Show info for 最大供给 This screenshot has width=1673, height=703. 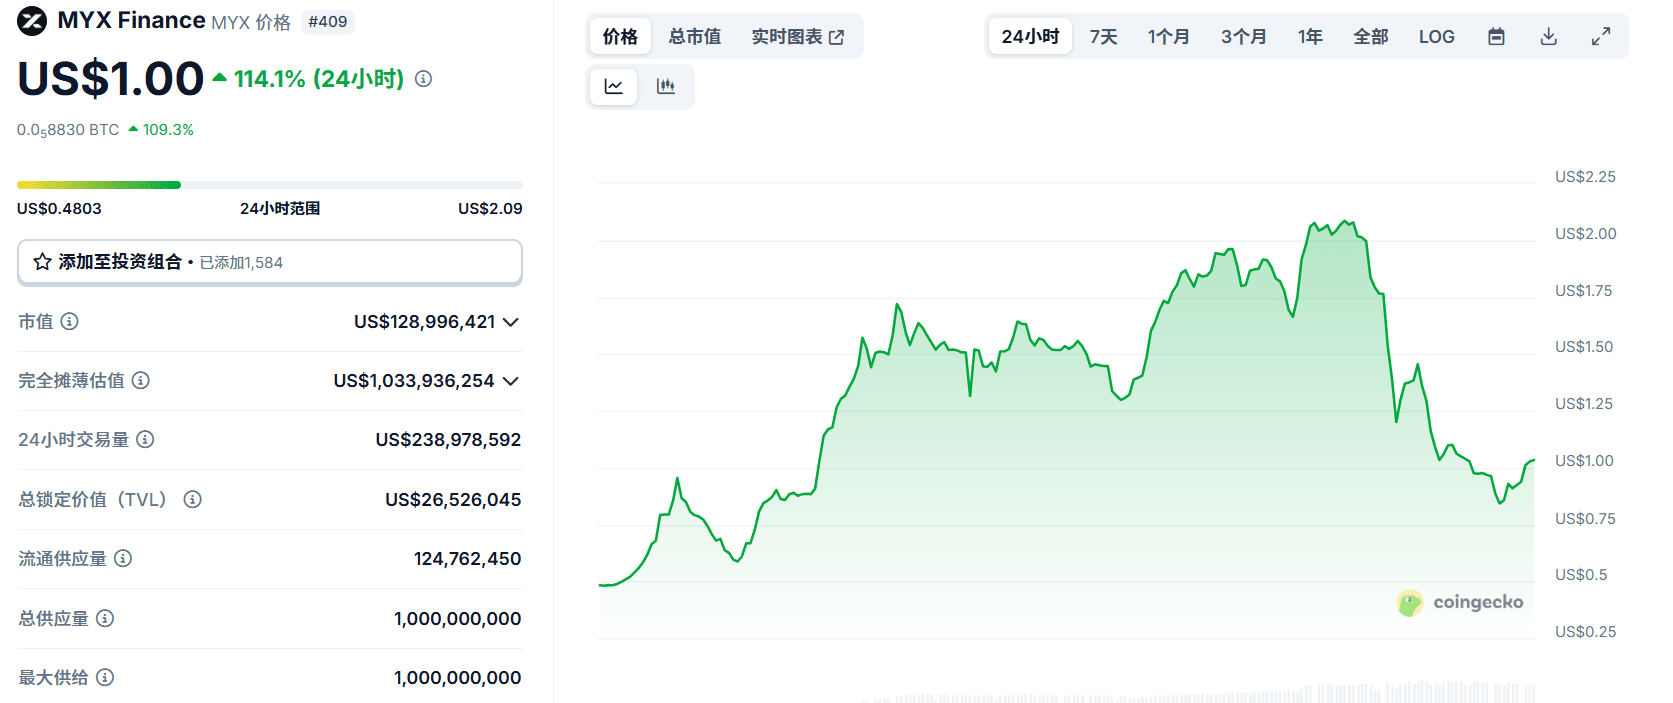105,677
